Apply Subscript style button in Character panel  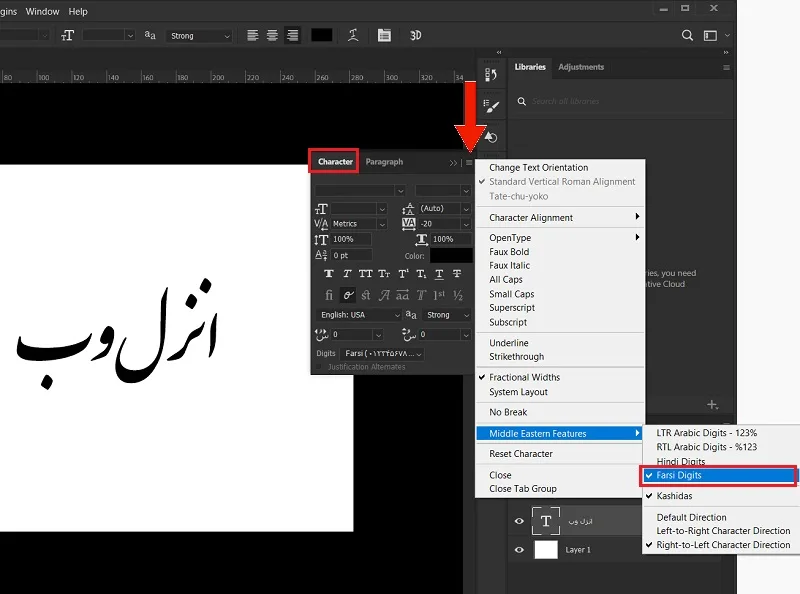pyautogui.click(x=421, y=274)
